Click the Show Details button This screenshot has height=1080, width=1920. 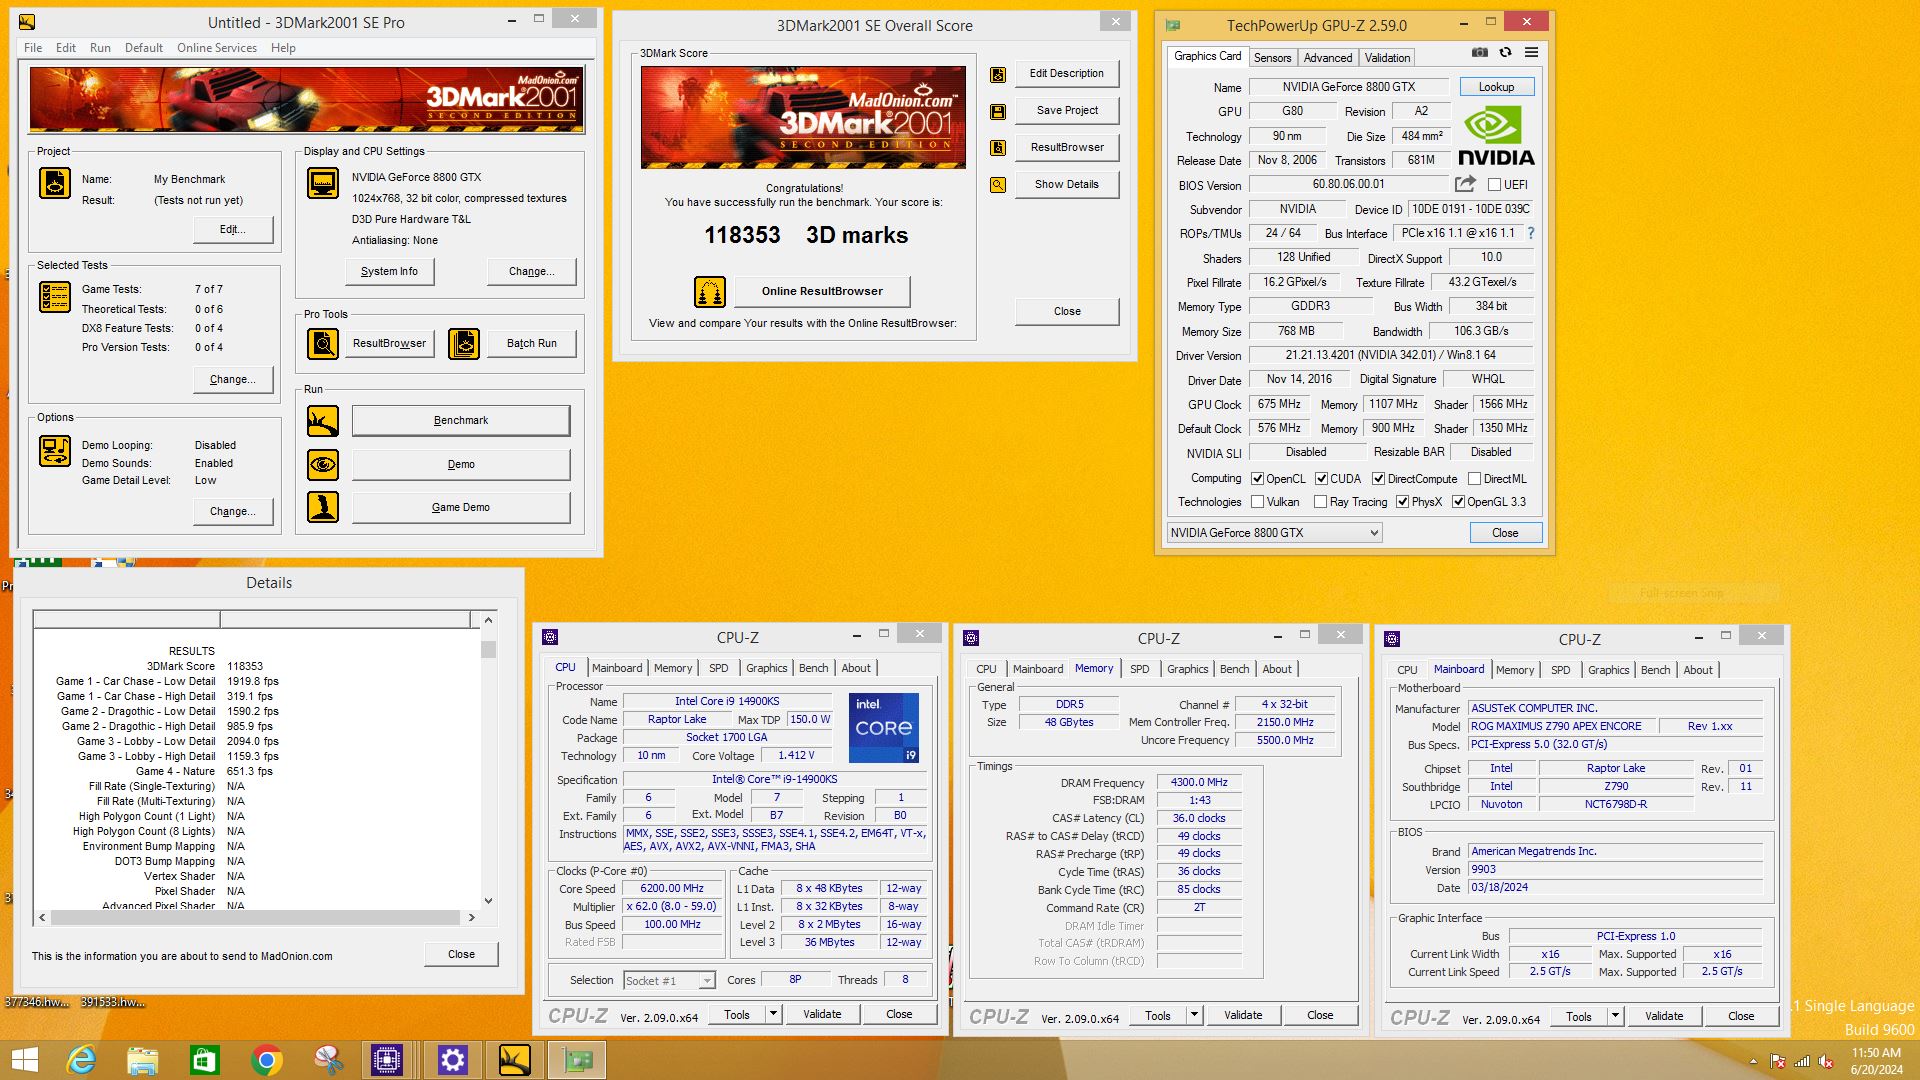1067,185
